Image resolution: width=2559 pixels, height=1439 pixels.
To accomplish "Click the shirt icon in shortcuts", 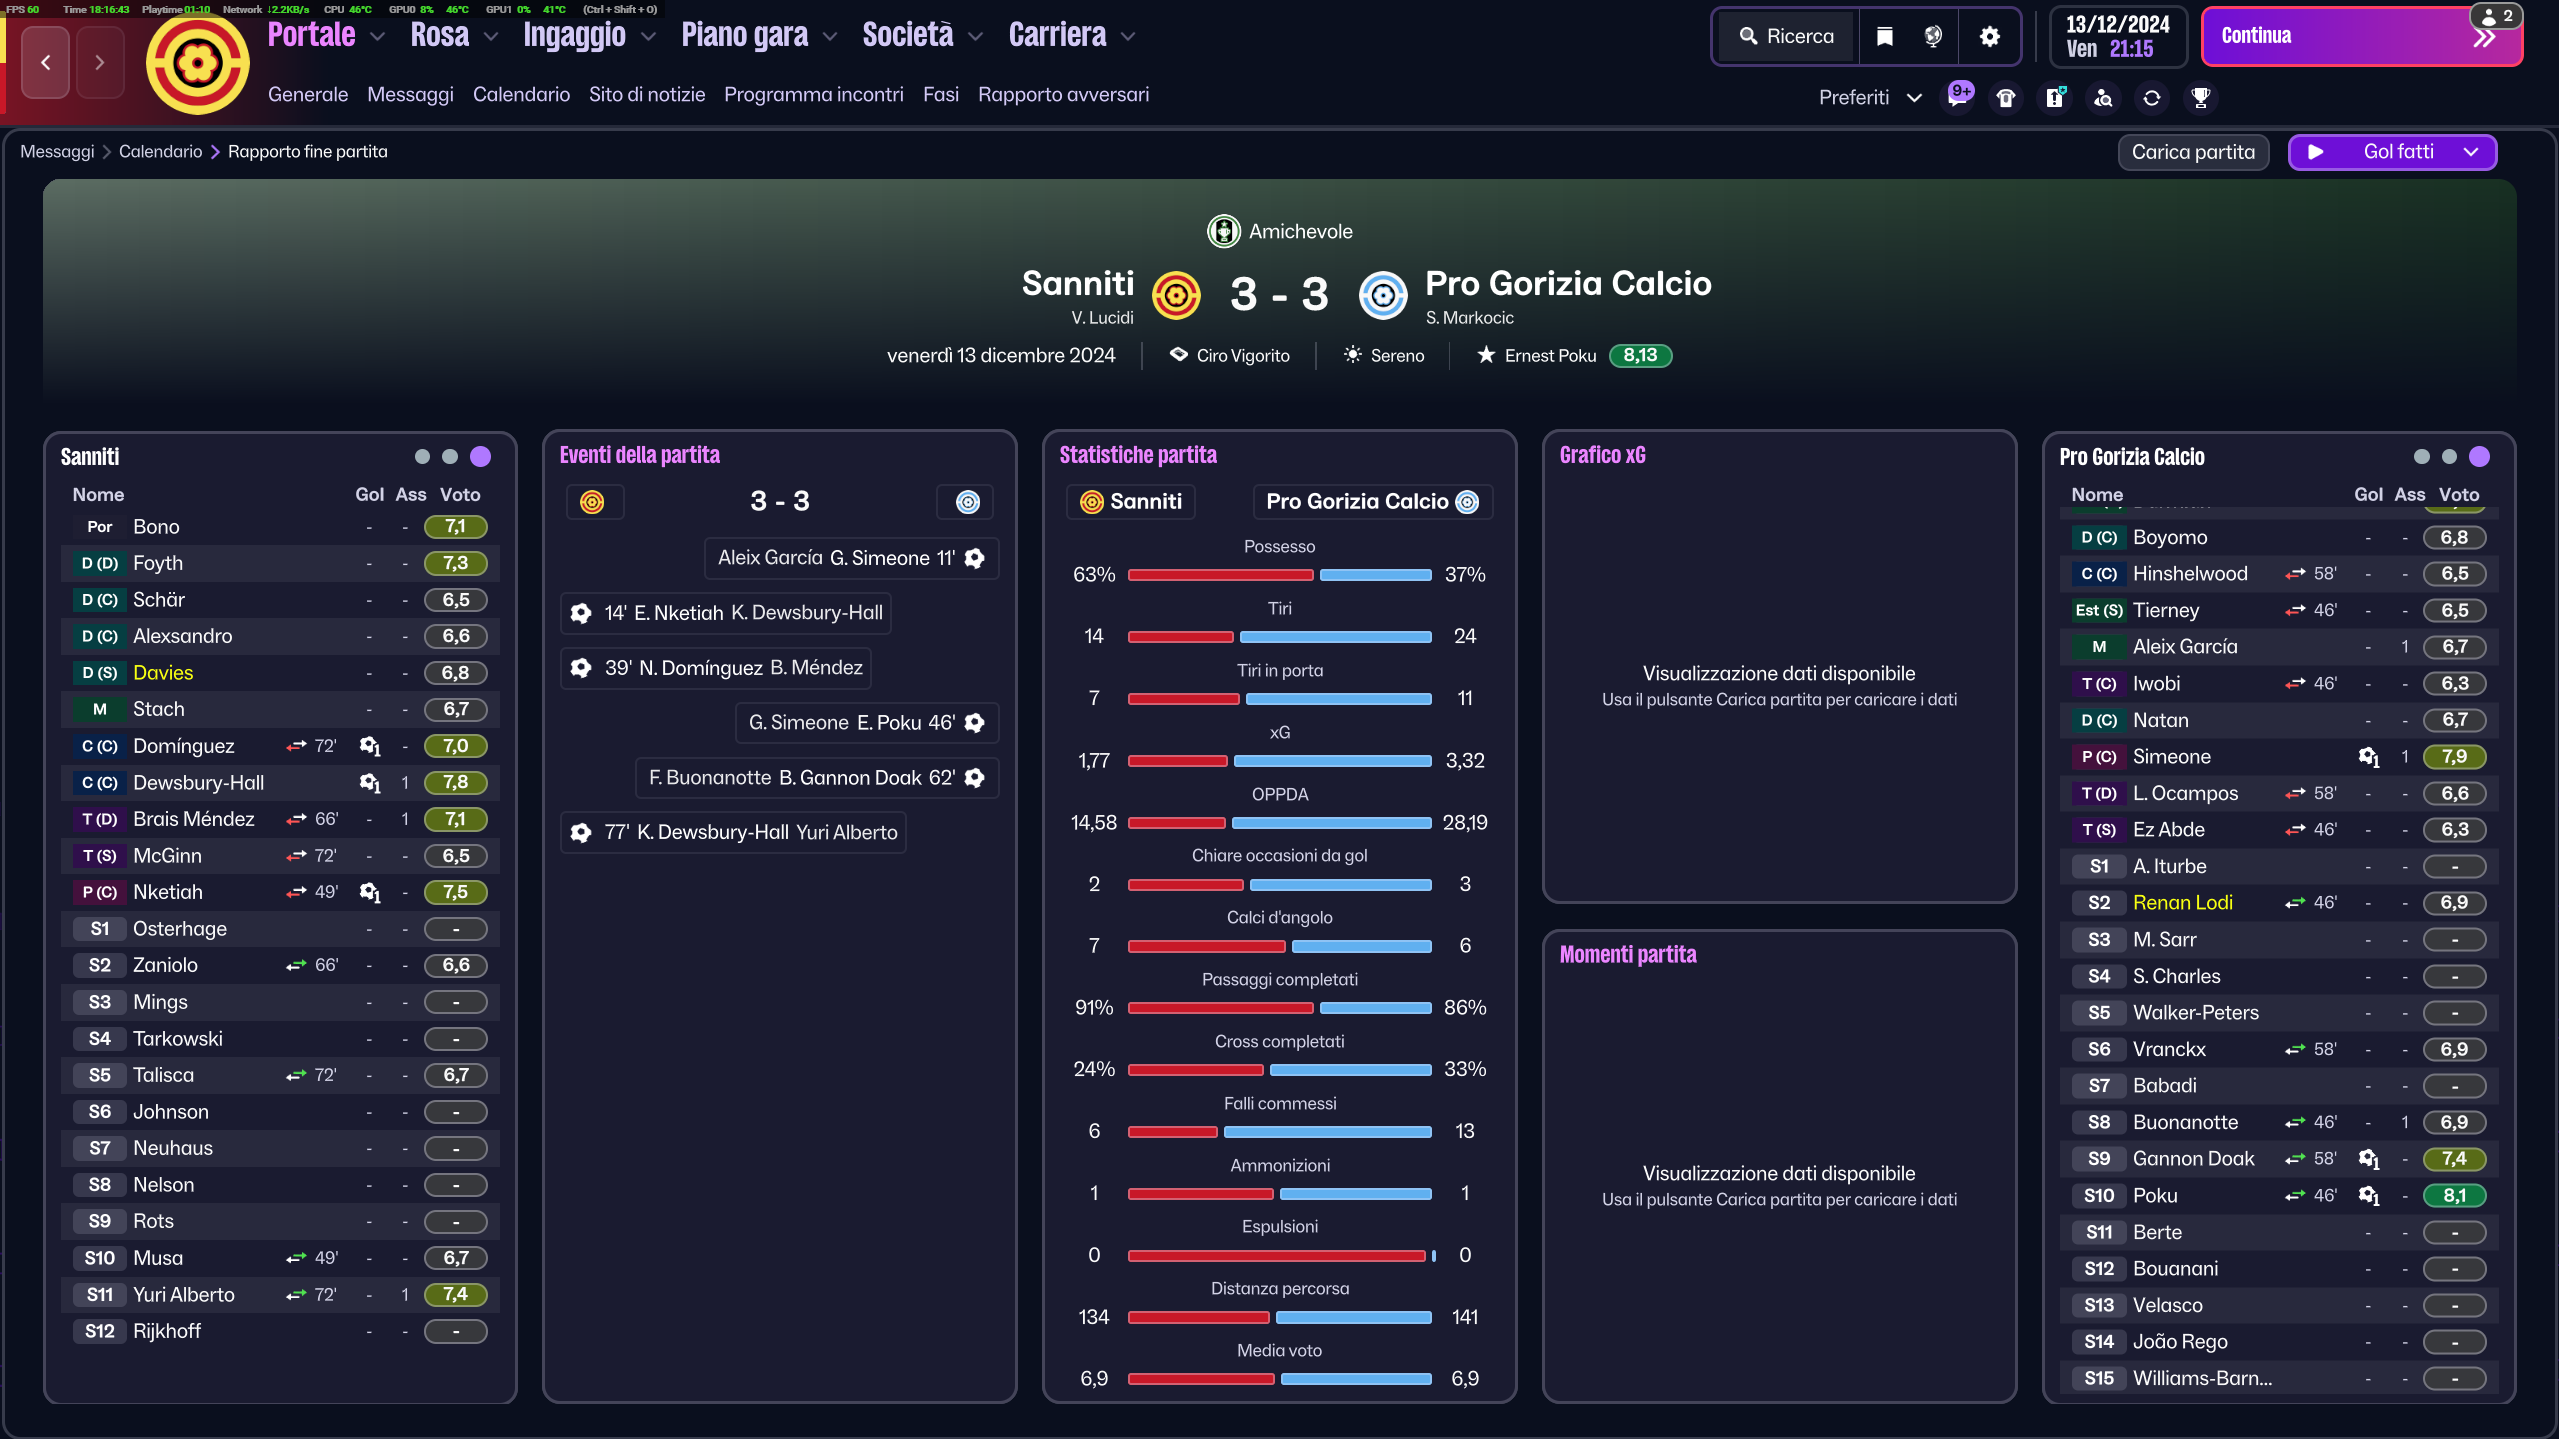I will (2006, 97).
